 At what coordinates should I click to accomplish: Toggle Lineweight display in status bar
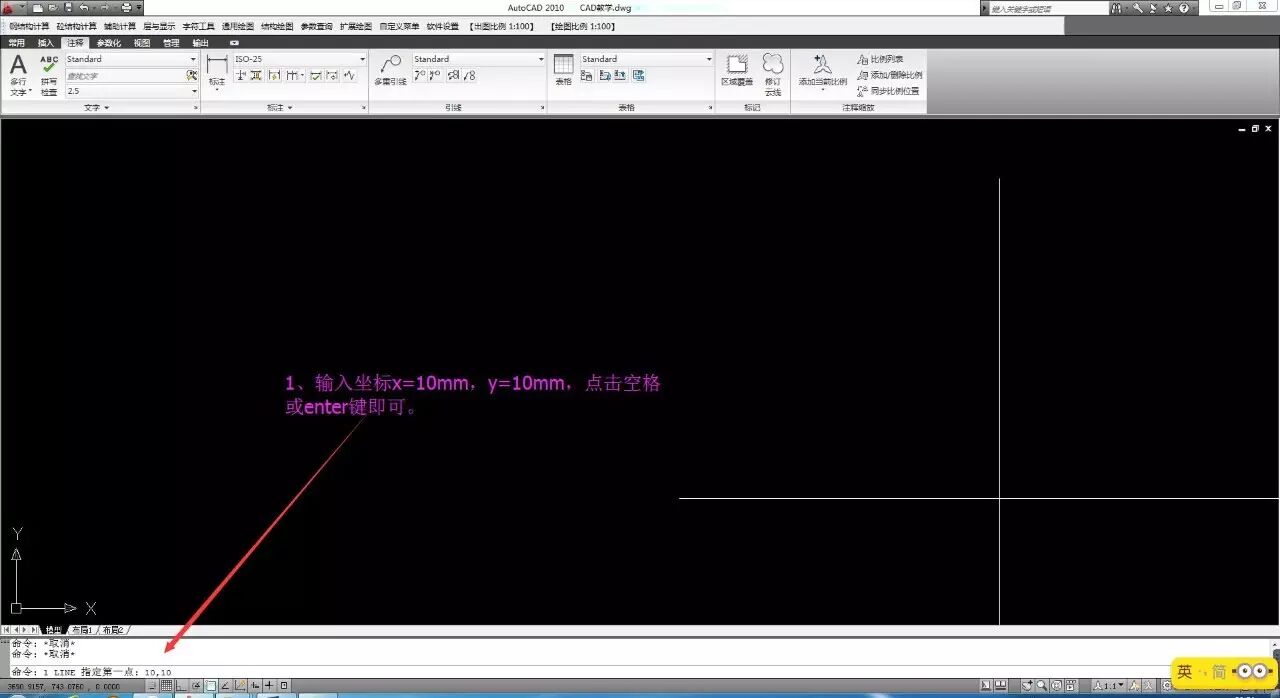pos(269,685)
